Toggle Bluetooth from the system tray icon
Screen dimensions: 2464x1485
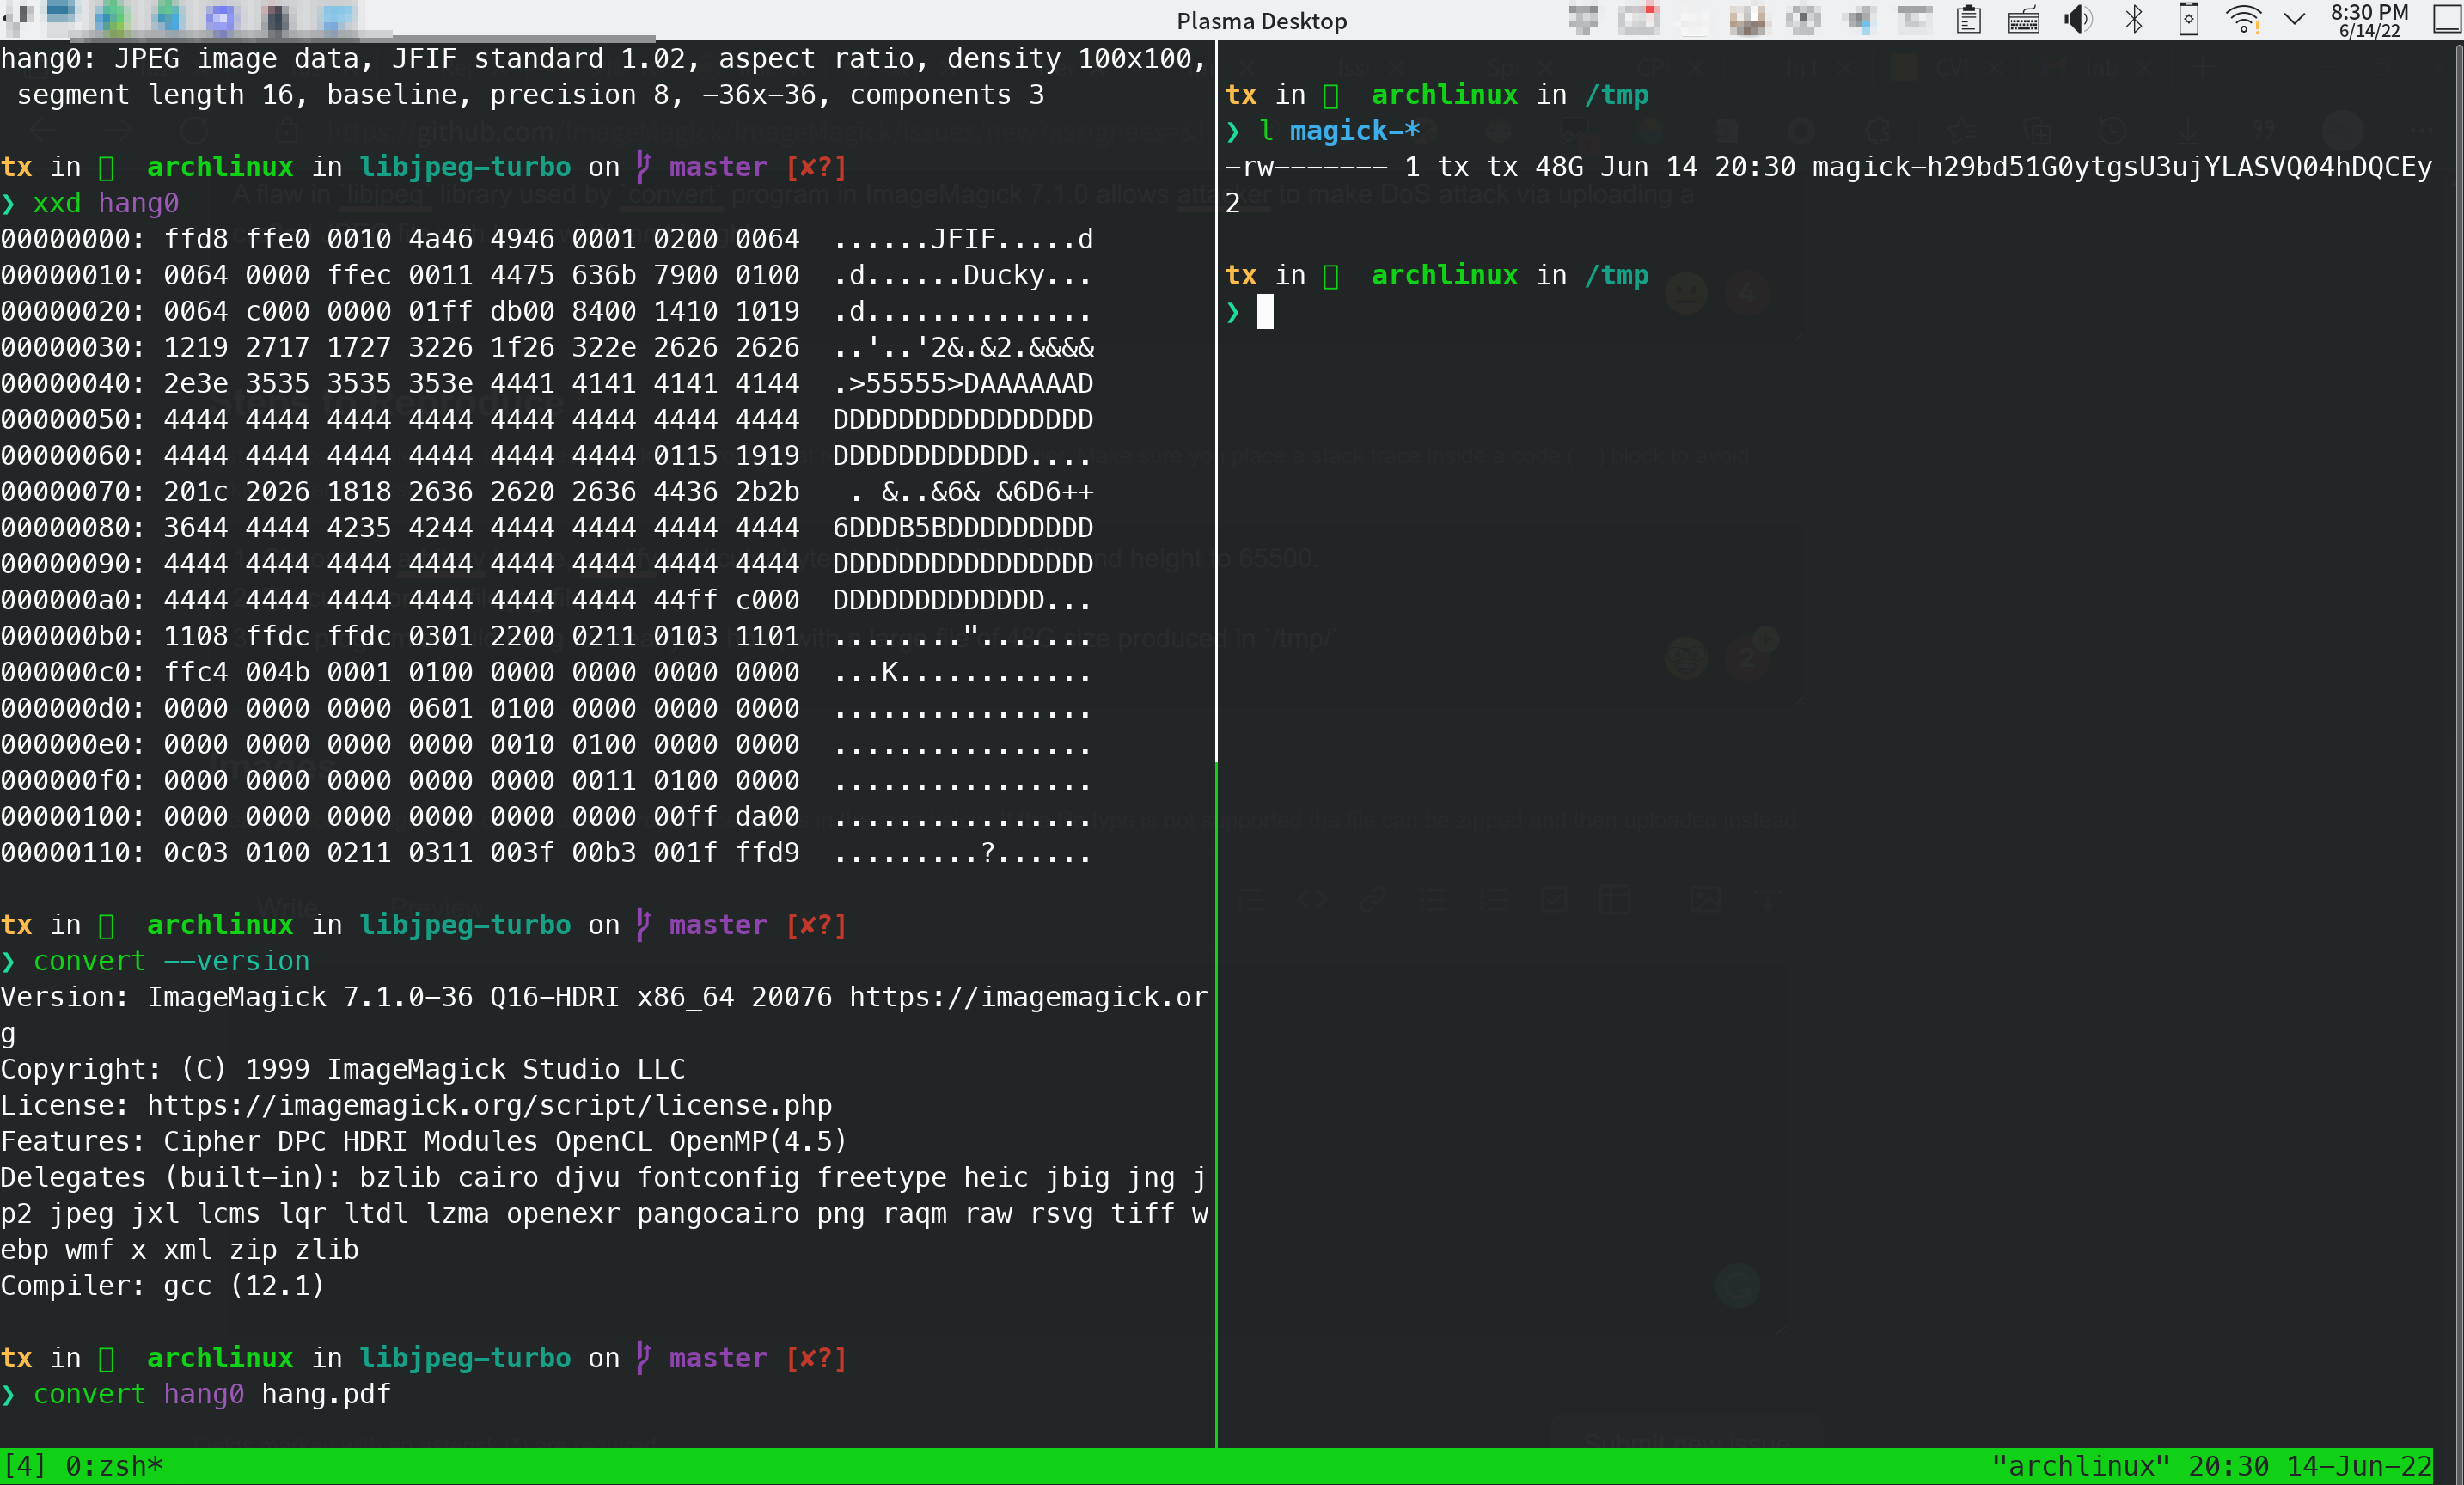click(x=2134, y=20)
